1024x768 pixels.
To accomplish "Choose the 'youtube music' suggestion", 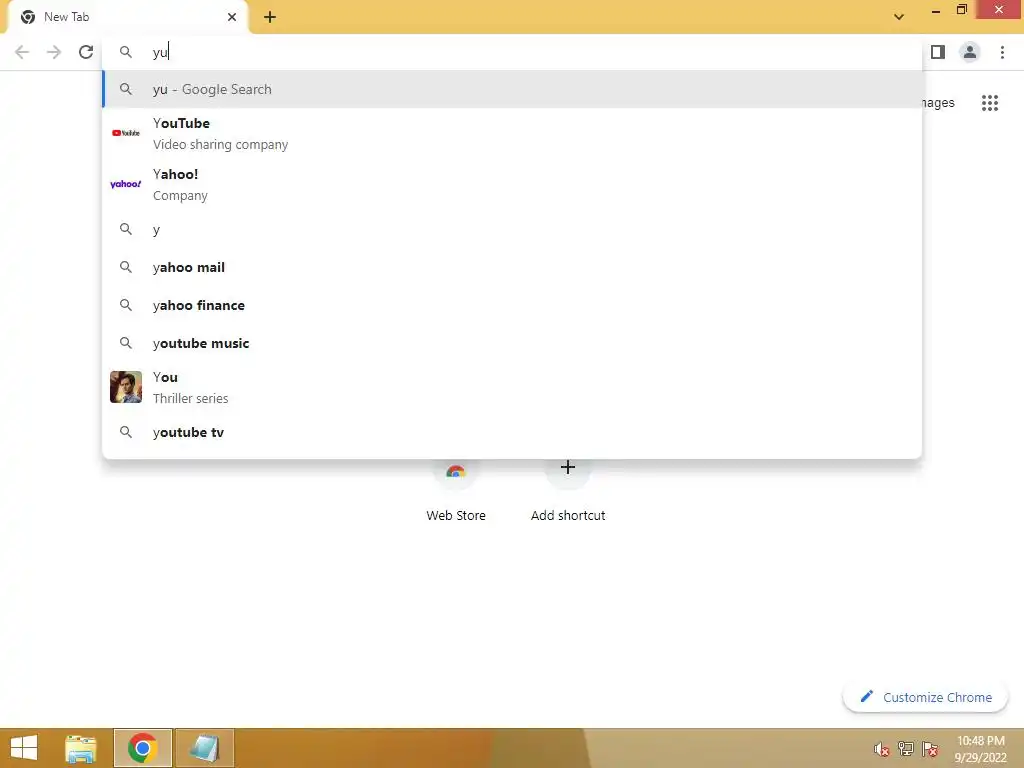I will 513,343.
